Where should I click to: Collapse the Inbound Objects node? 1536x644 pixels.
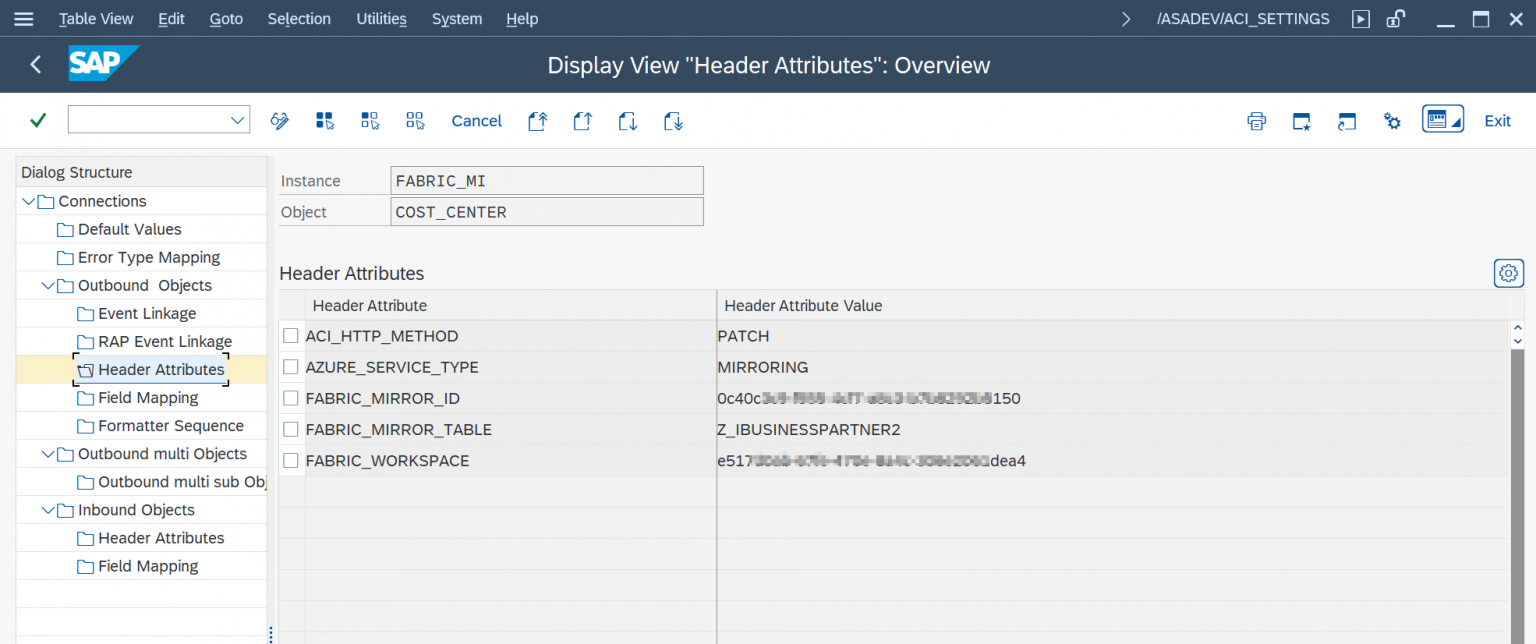47,509
